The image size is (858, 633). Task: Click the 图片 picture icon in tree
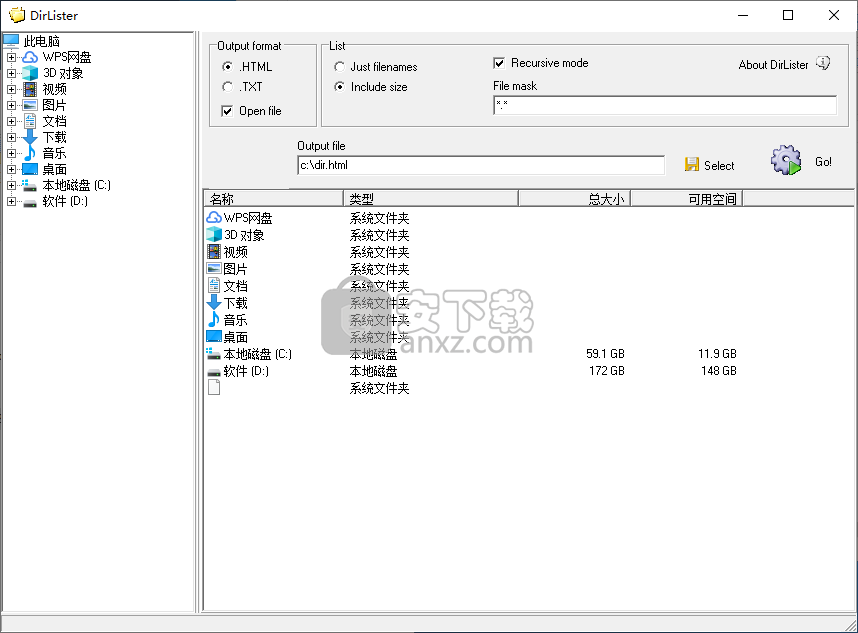click(30, 105)
